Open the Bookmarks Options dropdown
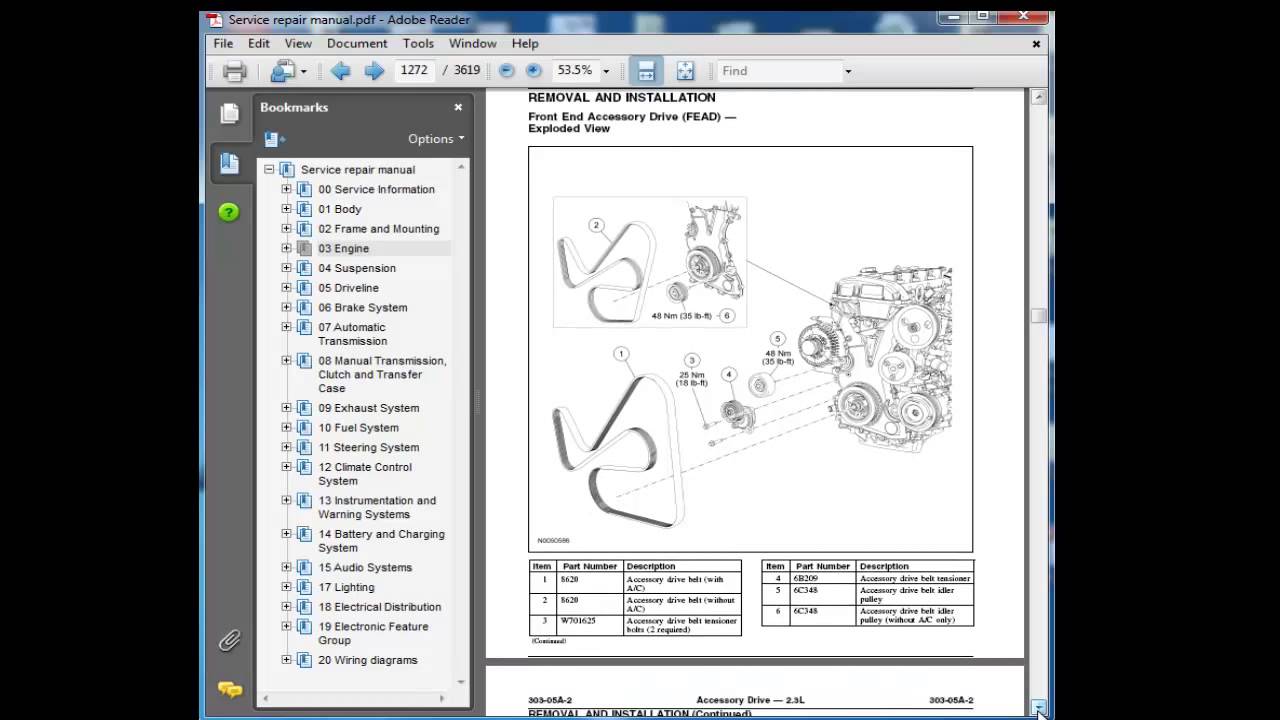Screen dimensions: 1280x720 (x=436, y=139)
